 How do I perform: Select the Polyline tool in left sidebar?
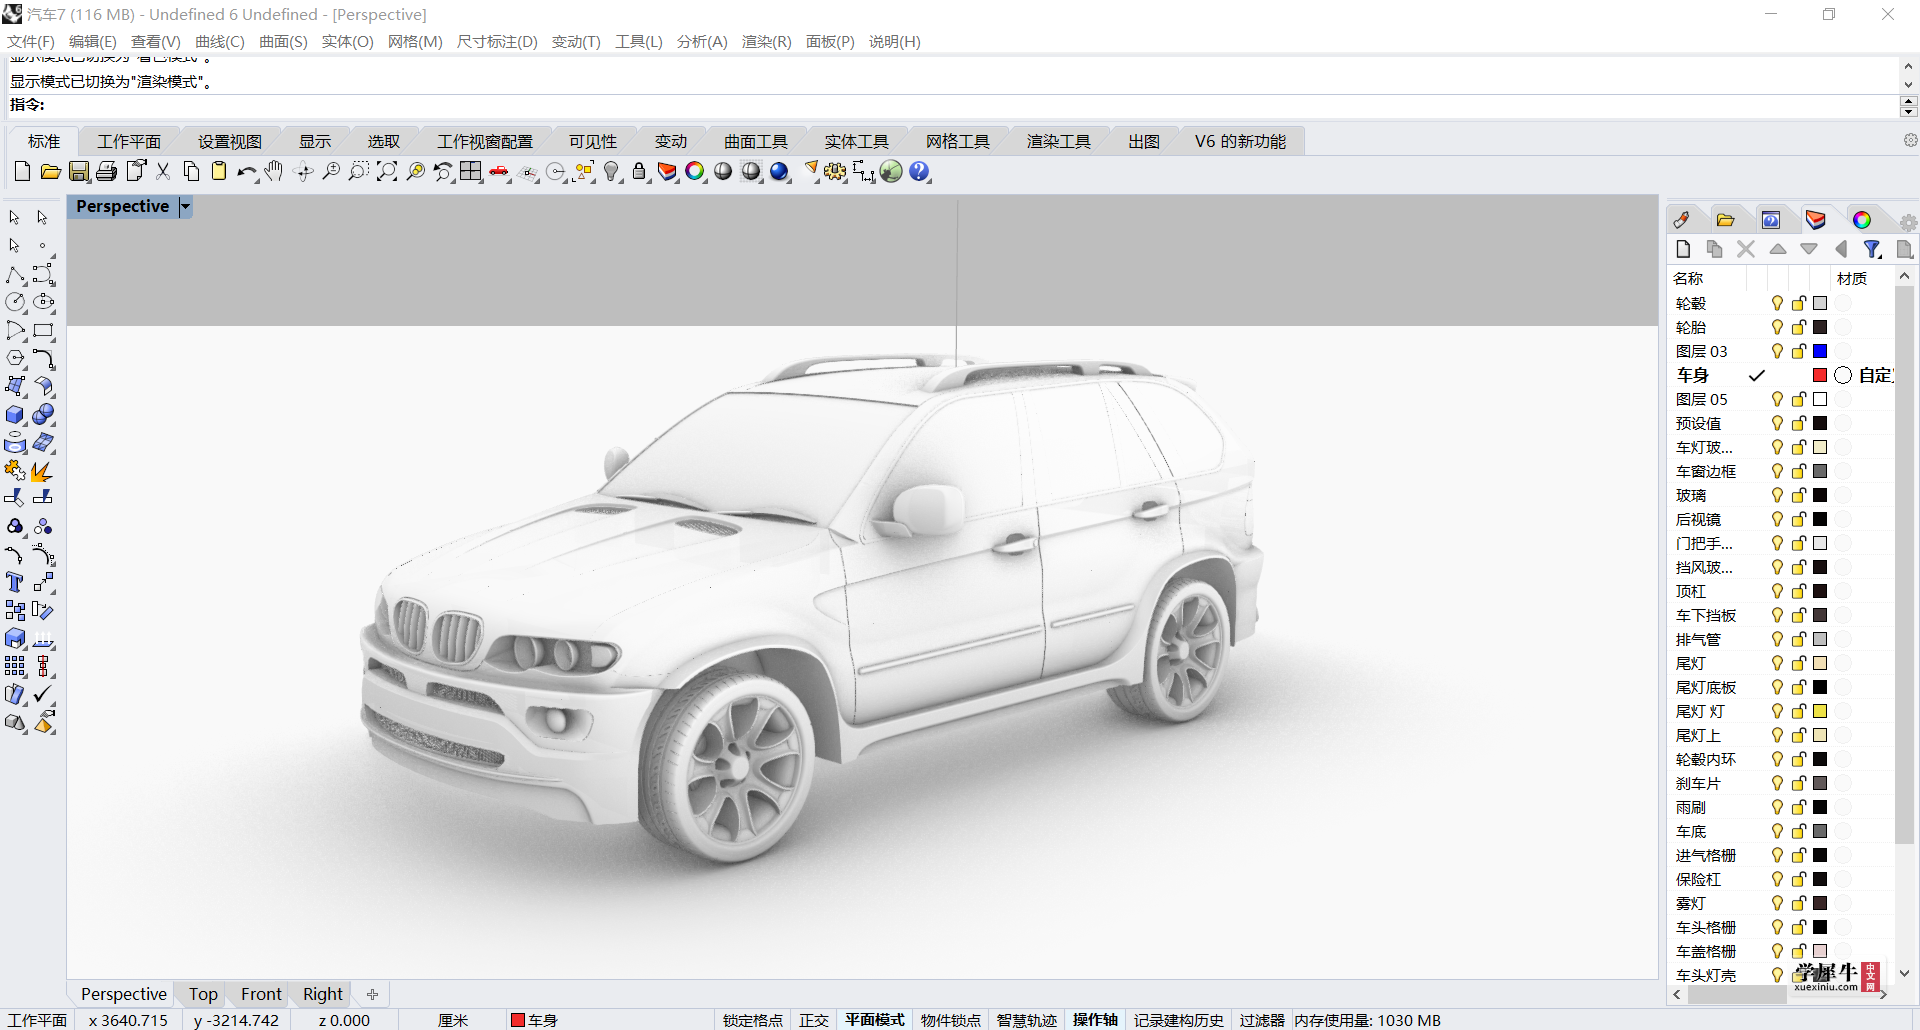(x=15, y=275)
